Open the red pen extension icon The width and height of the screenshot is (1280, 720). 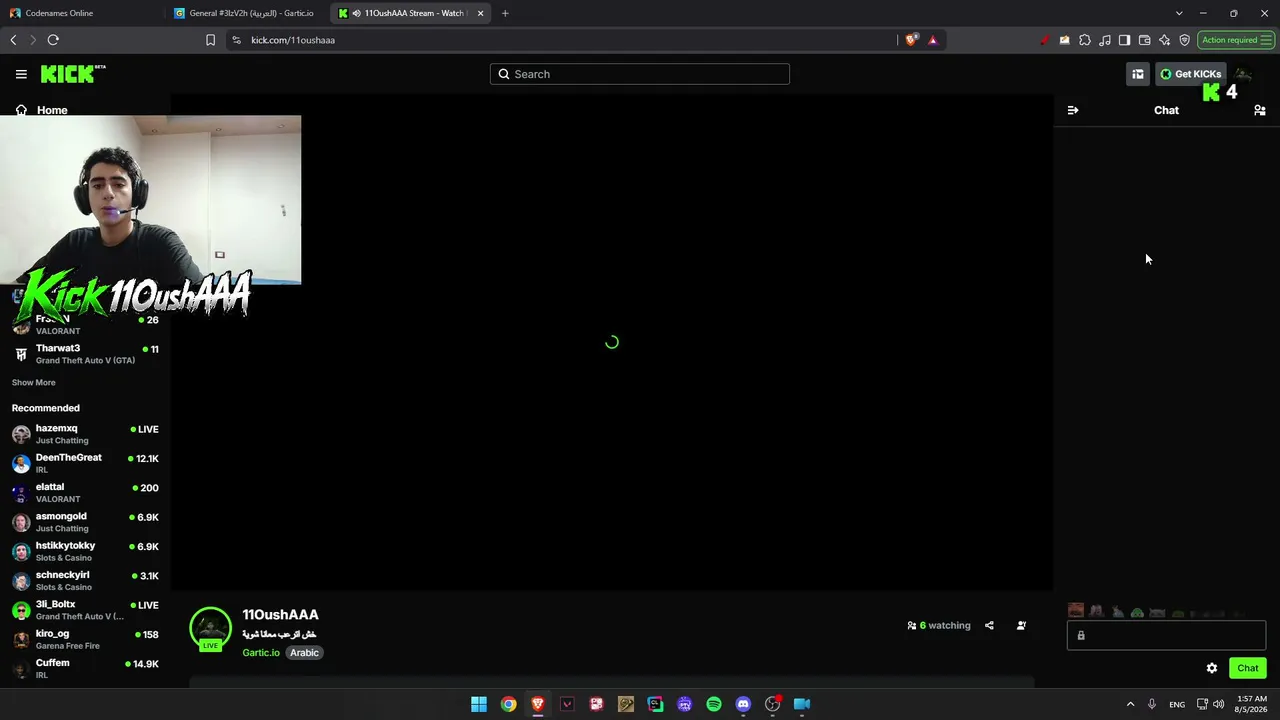(x=1045, y=40)
